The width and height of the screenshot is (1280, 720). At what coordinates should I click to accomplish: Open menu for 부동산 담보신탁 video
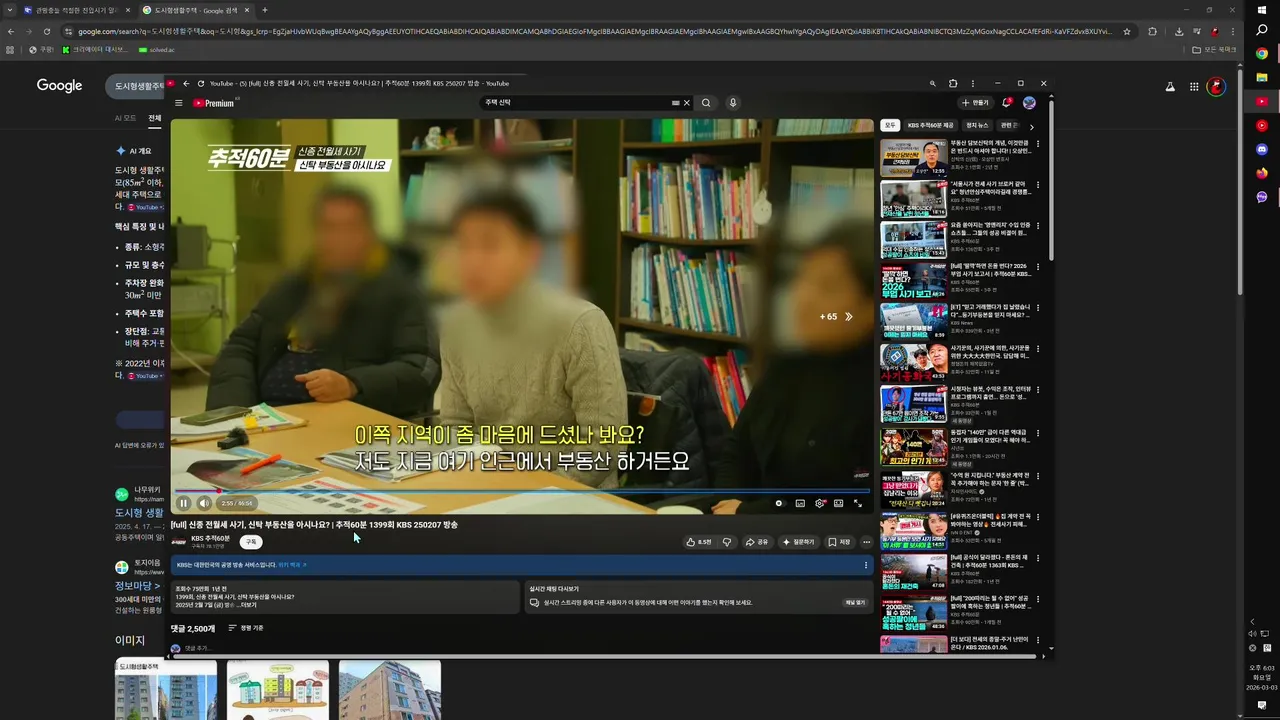click(1037, 144)
